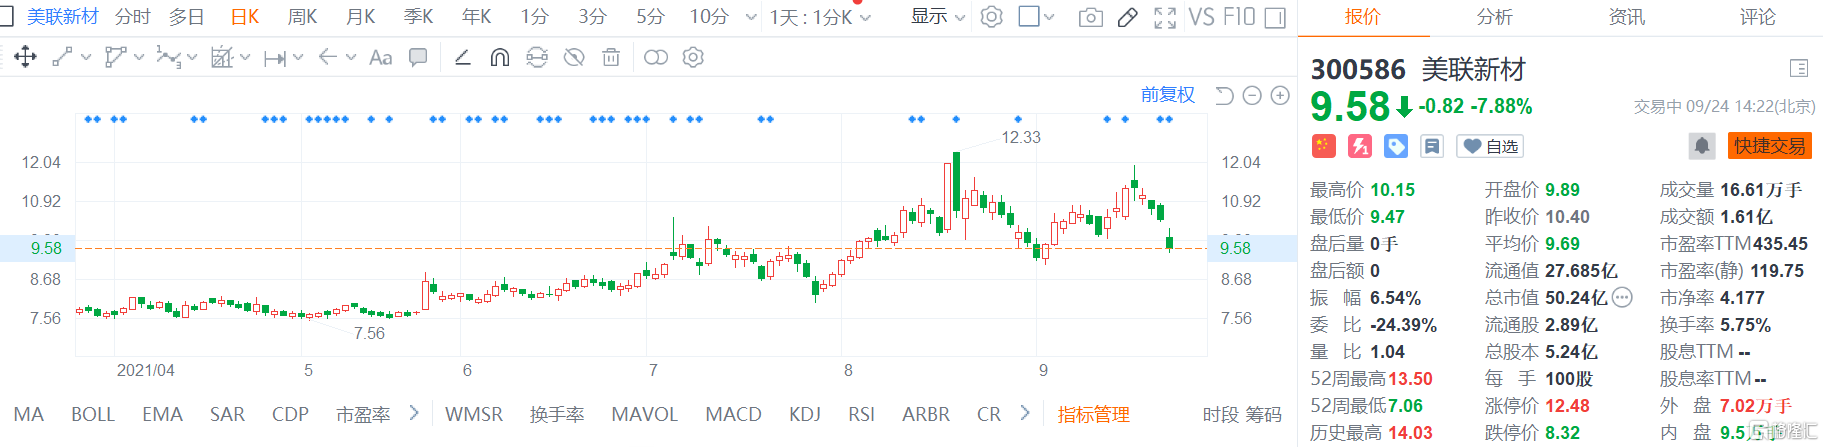Screen dimensions: 1824x447
Task: Select the Fibonacci/Gann grid tool
Action: click(222, 57)
